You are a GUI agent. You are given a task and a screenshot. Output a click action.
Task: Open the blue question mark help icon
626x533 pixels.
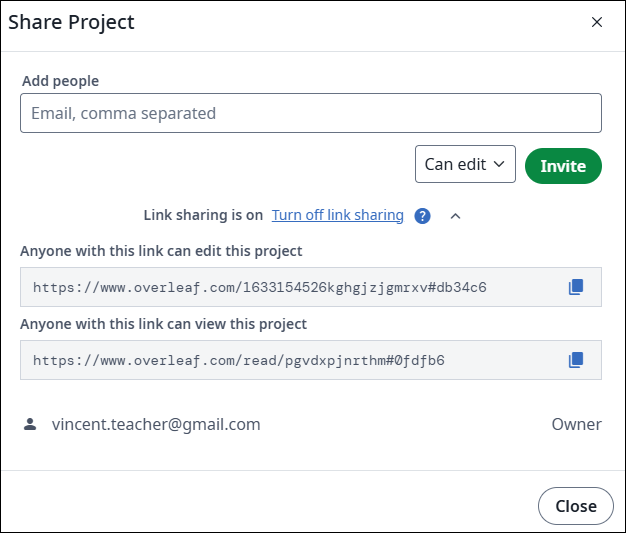click(422, 216)
